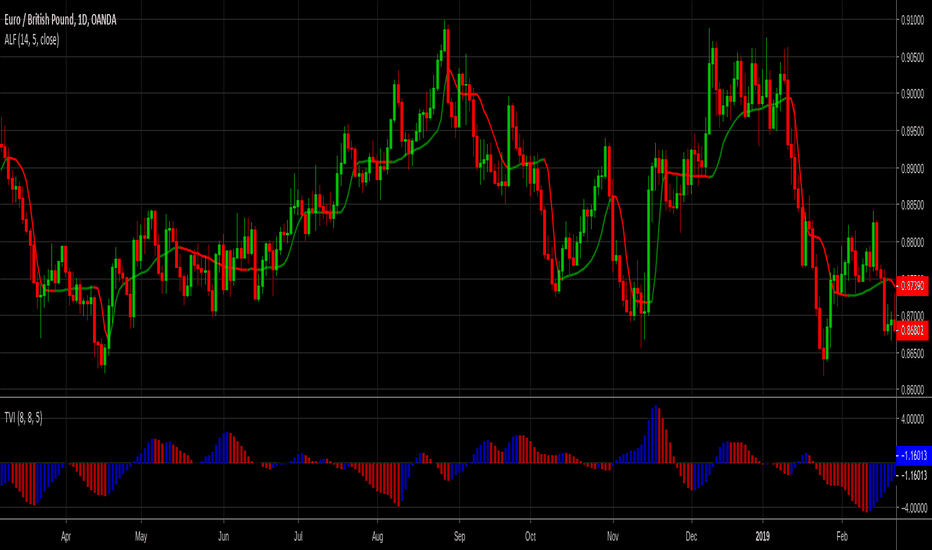
Task: Click the 0.86000 price axis label
Action: (912, 390)
